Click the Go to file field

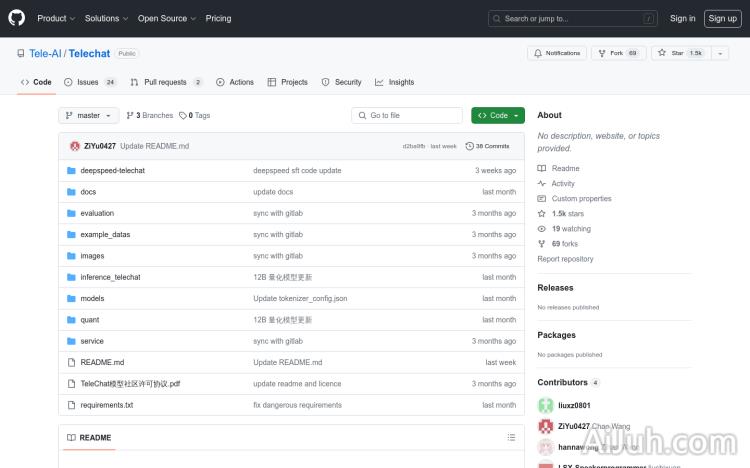pos(407,115)
